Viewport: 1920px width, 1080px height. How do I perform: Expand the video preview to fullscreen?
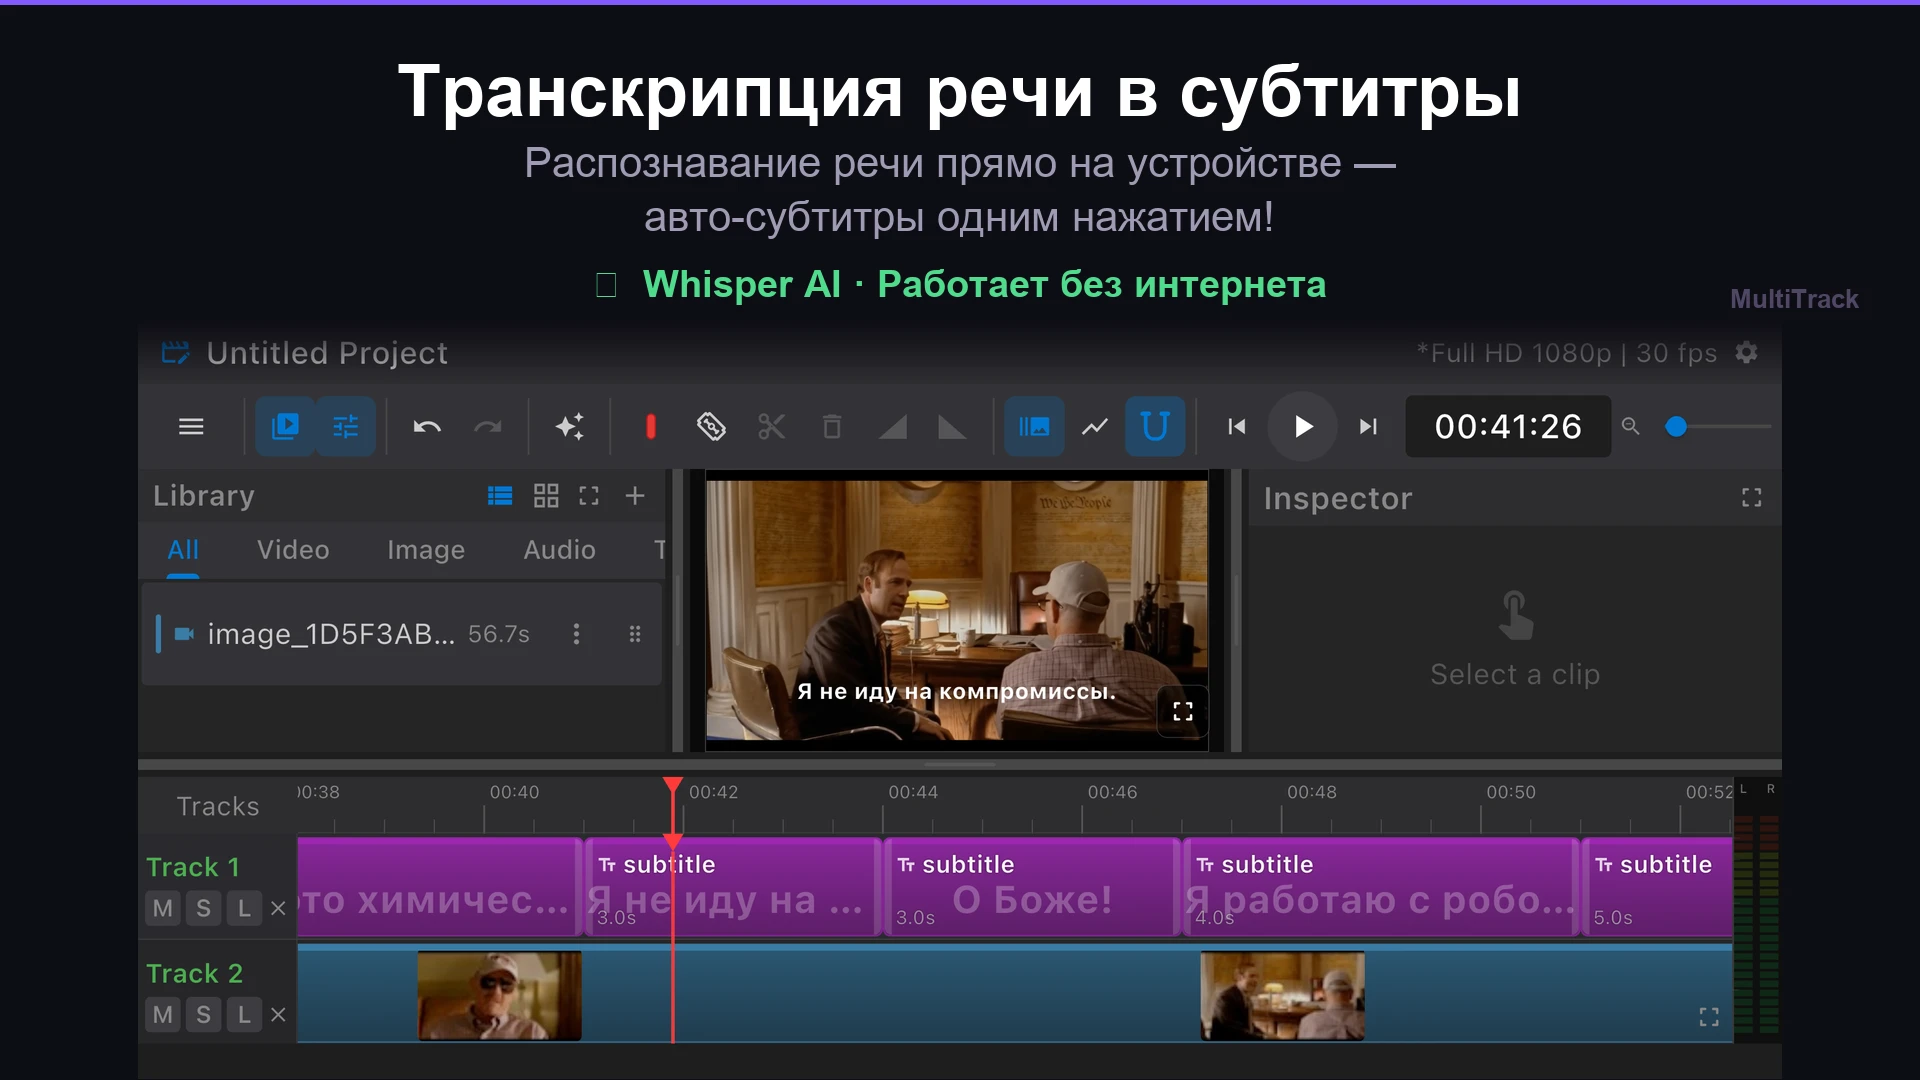pos(1183,711)
